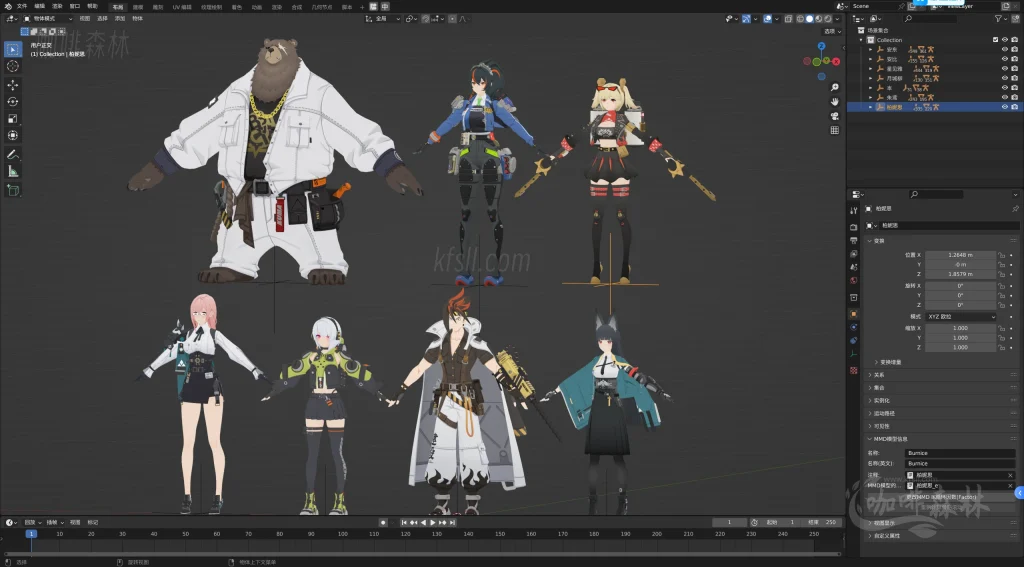Hide the 柏妮思 object with eye icon
This screenshot has width=1024, height=567.
click(1004, 107)
